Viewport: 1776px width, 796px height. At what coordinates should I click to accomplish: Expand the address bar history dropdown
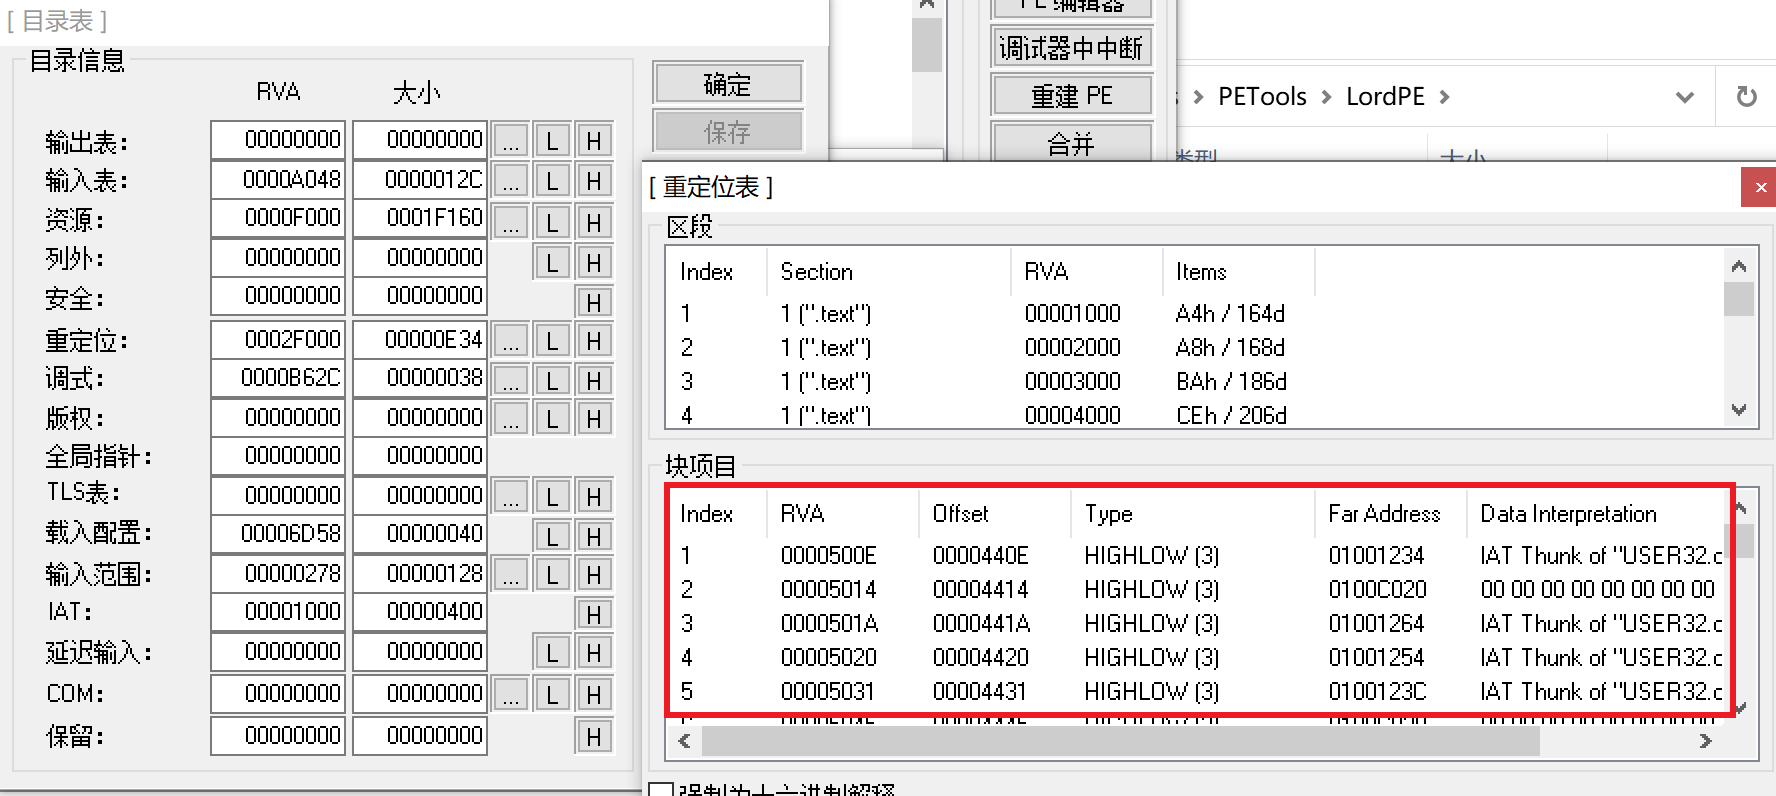pos(1685,97)
